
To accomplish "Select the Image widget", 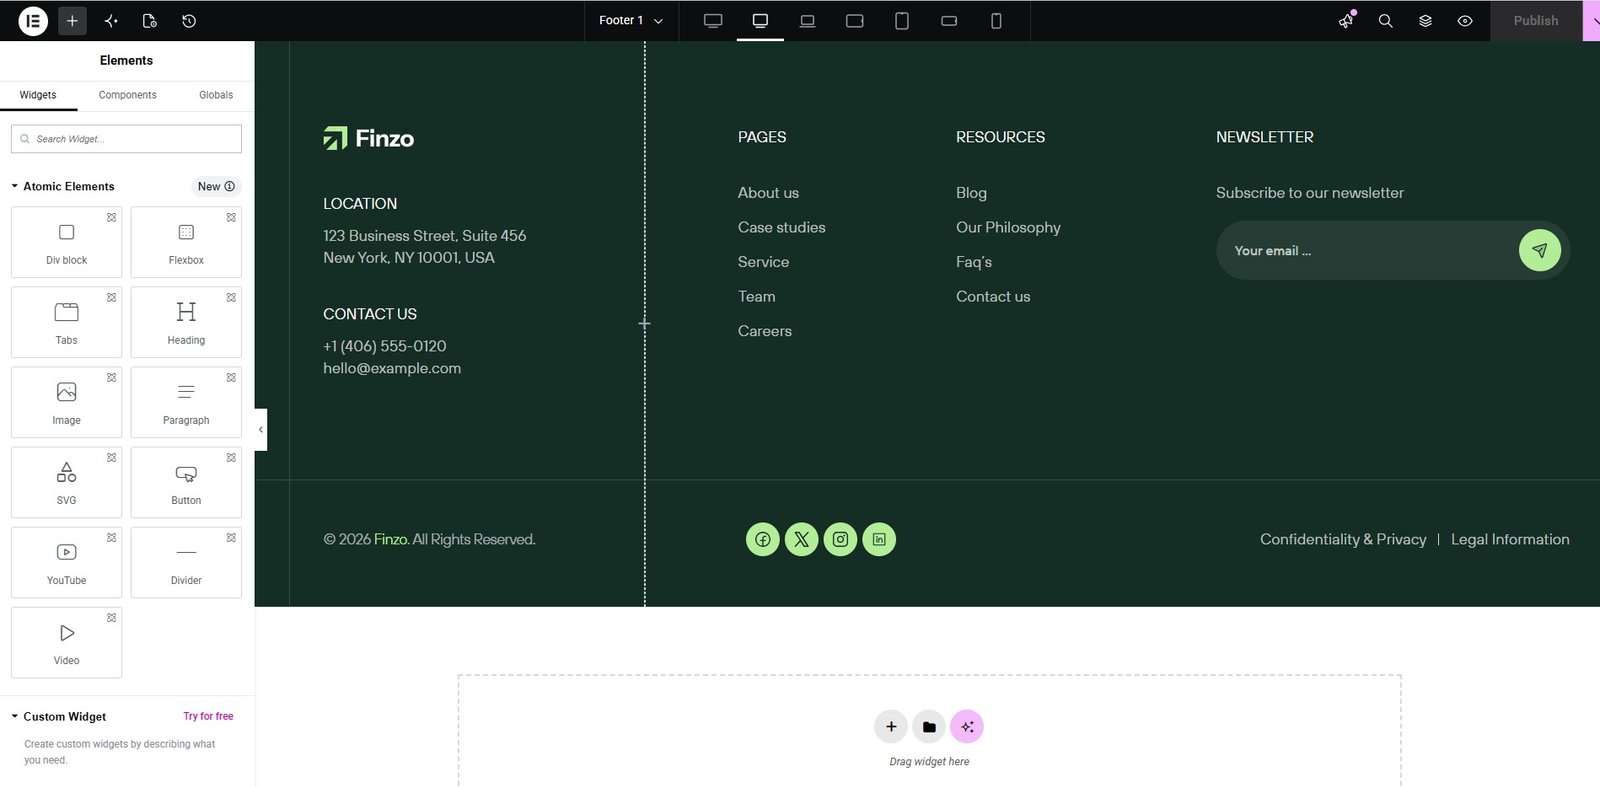I will pyautogui.click(x=66, y=402).
